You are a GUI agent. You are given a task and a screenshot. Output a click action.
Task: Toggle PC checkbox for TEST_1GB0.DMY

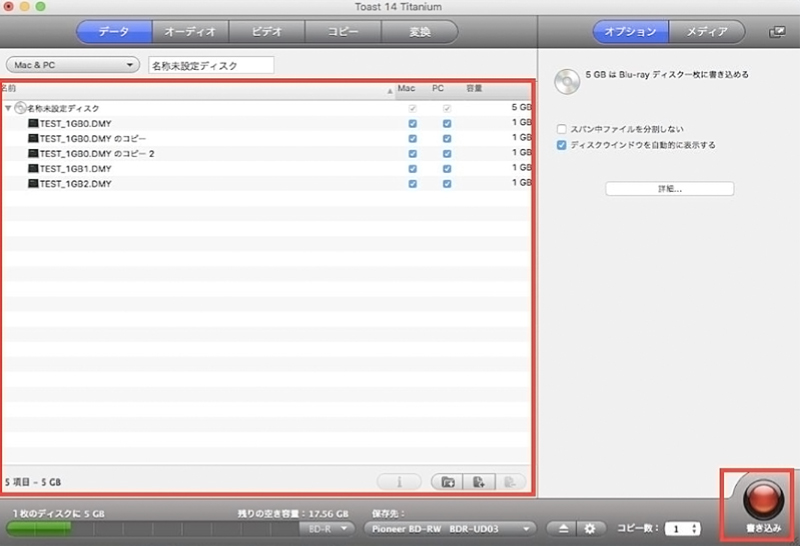point(447,123)
